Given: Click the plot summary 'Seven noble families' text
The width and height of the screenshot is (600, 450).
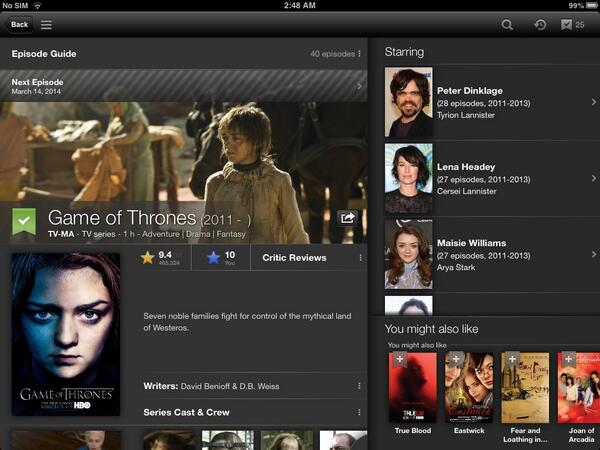Looking at the screenshot, I should 247,322.
